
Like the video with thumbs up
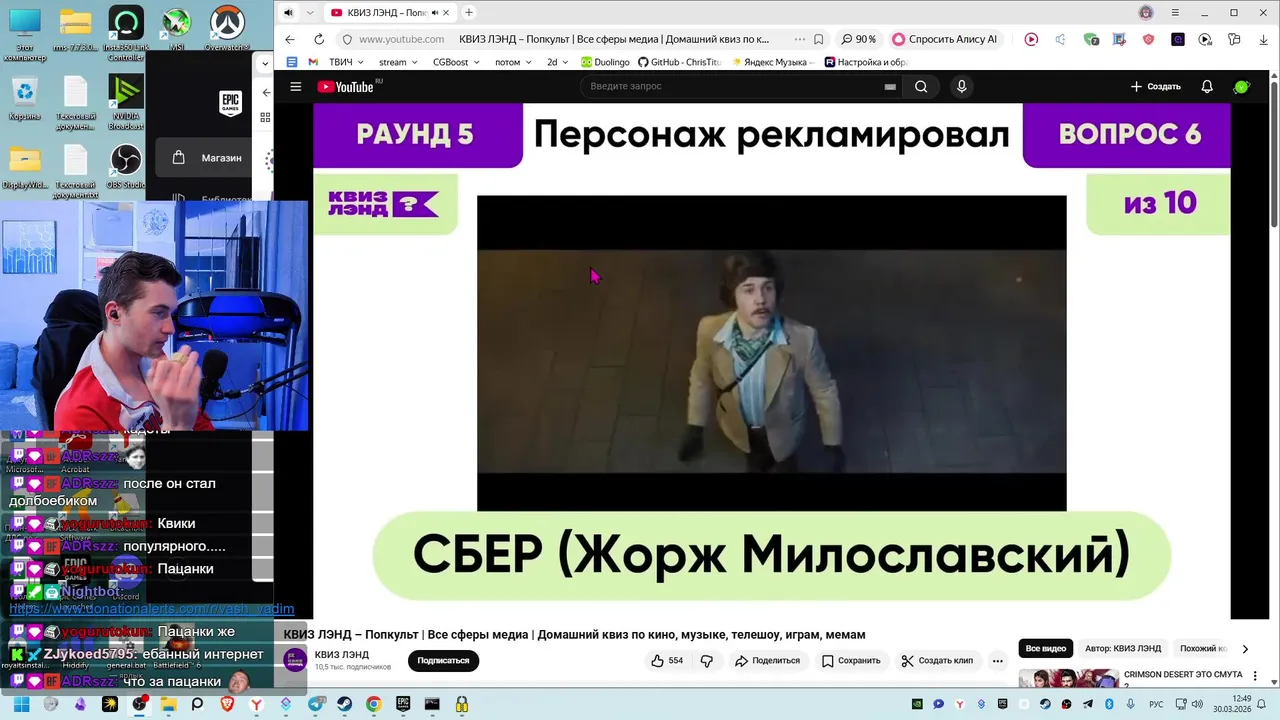pos(667,661)
